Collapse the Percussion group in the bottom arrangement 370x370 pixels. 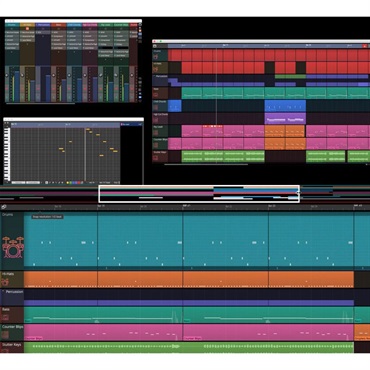pyautogui.click(x=3, y=291)
